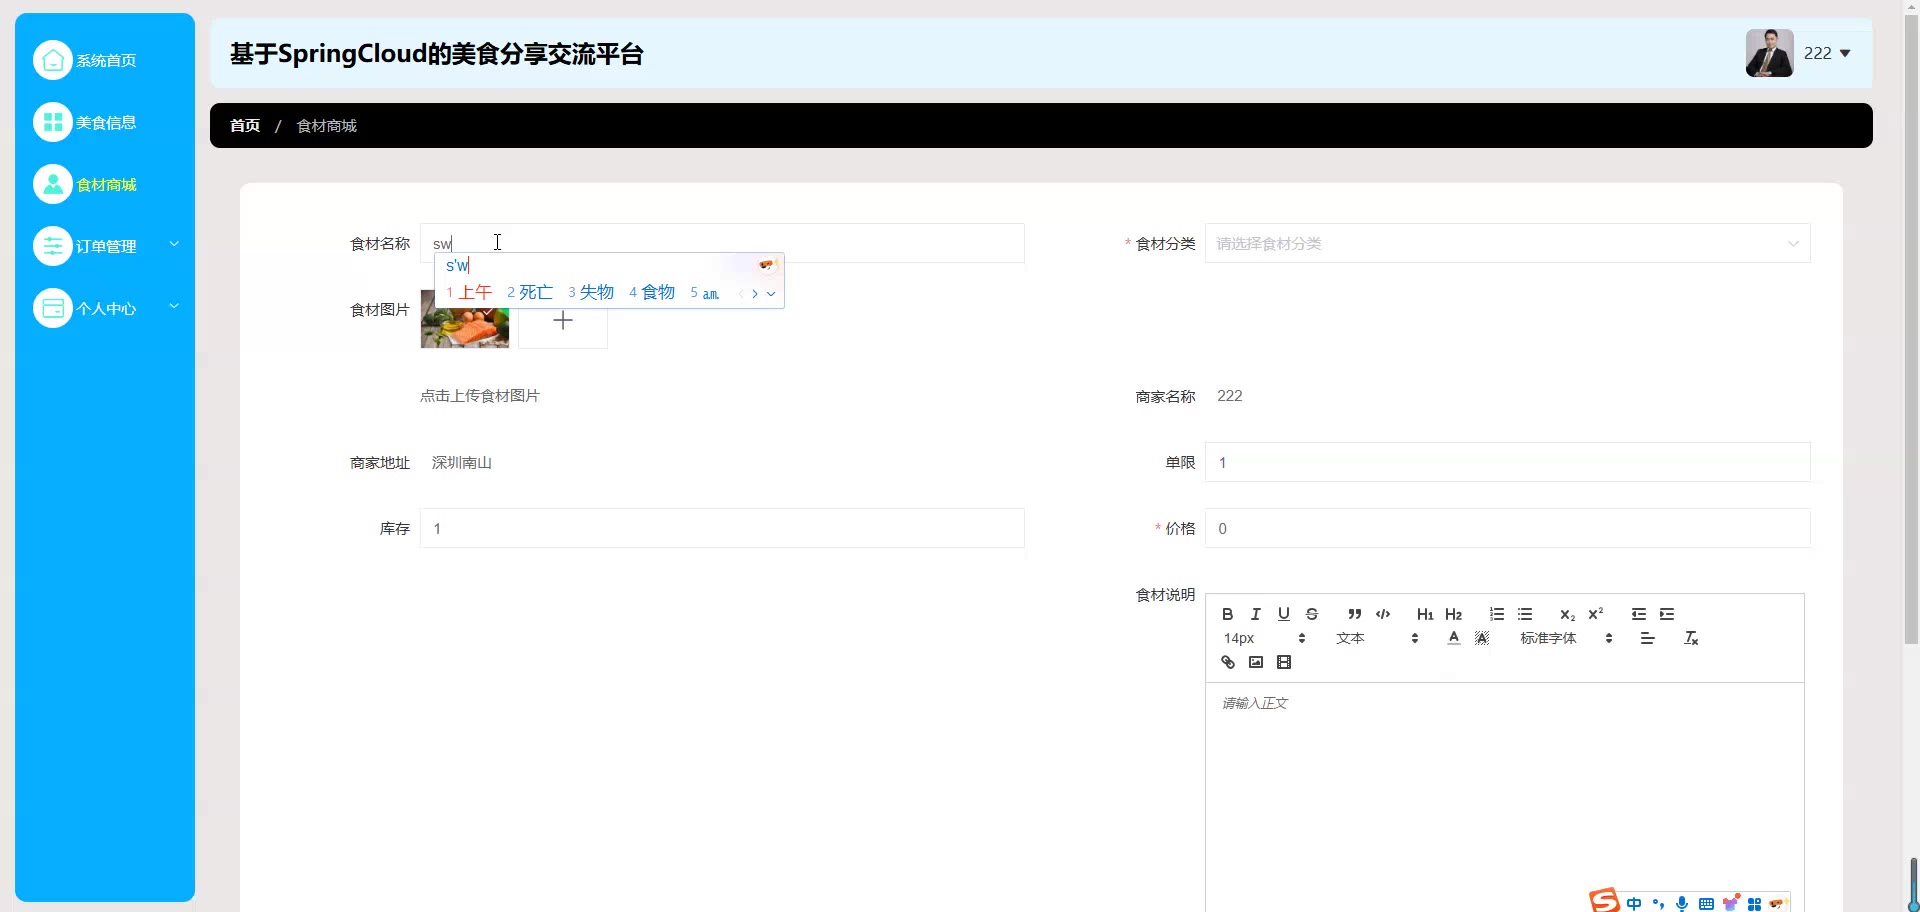Click the plus button to upload image

click(563, 321)
